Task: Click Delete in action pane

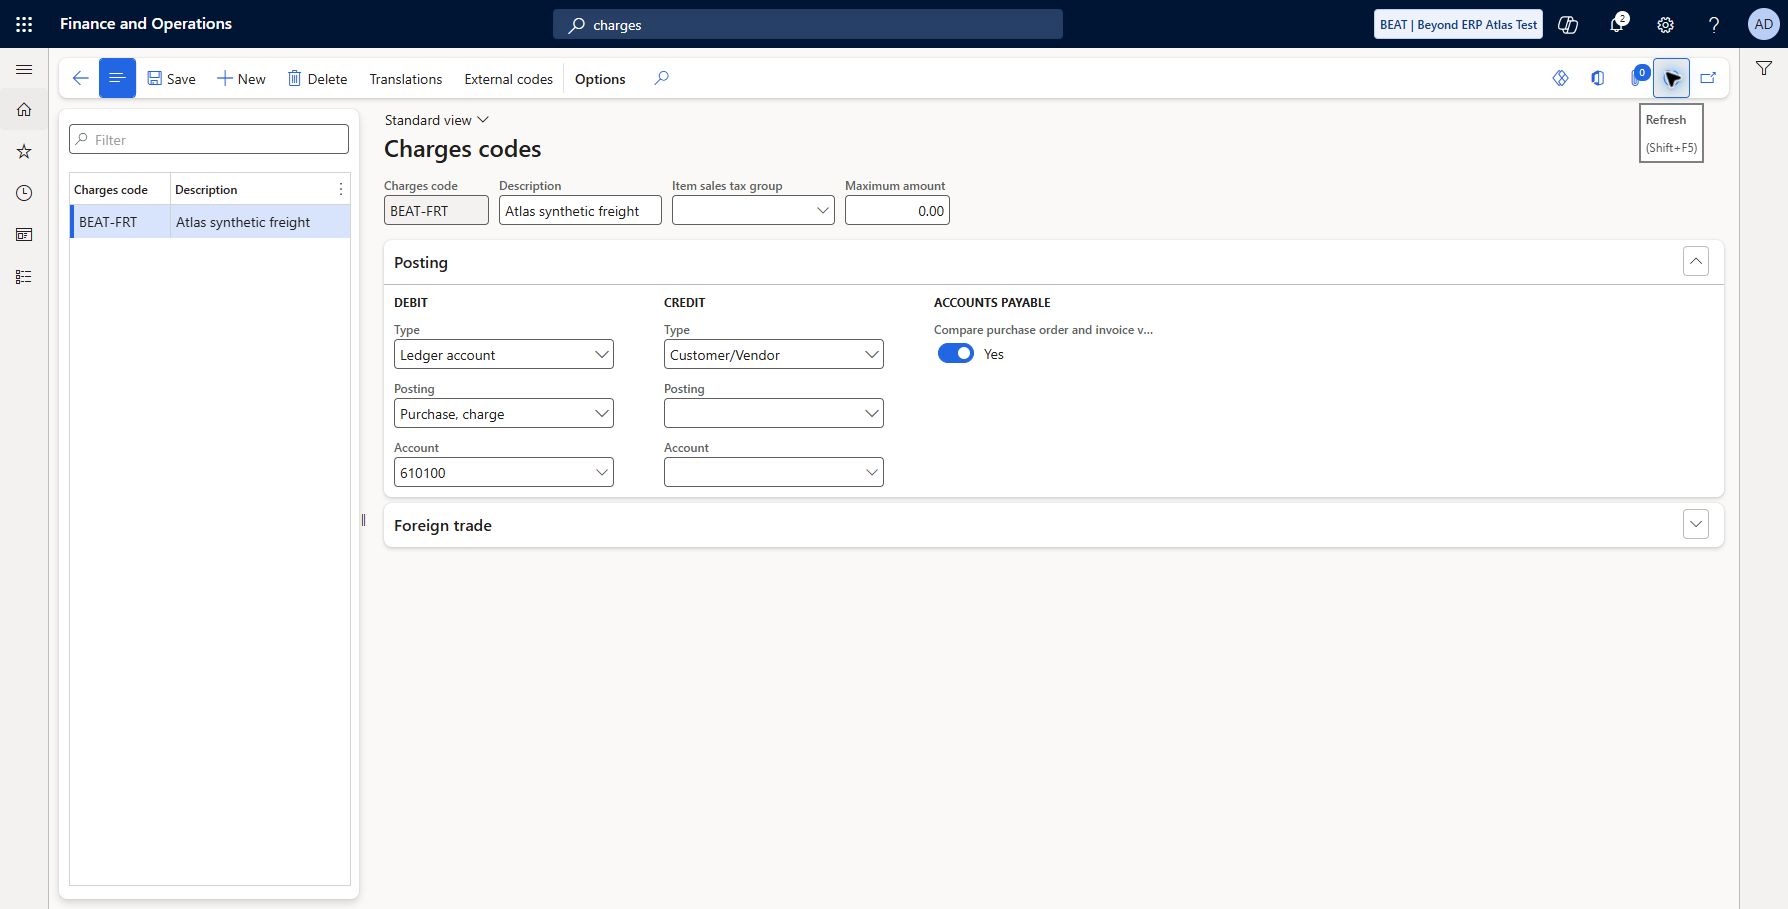Action: [x=318, y=79]
